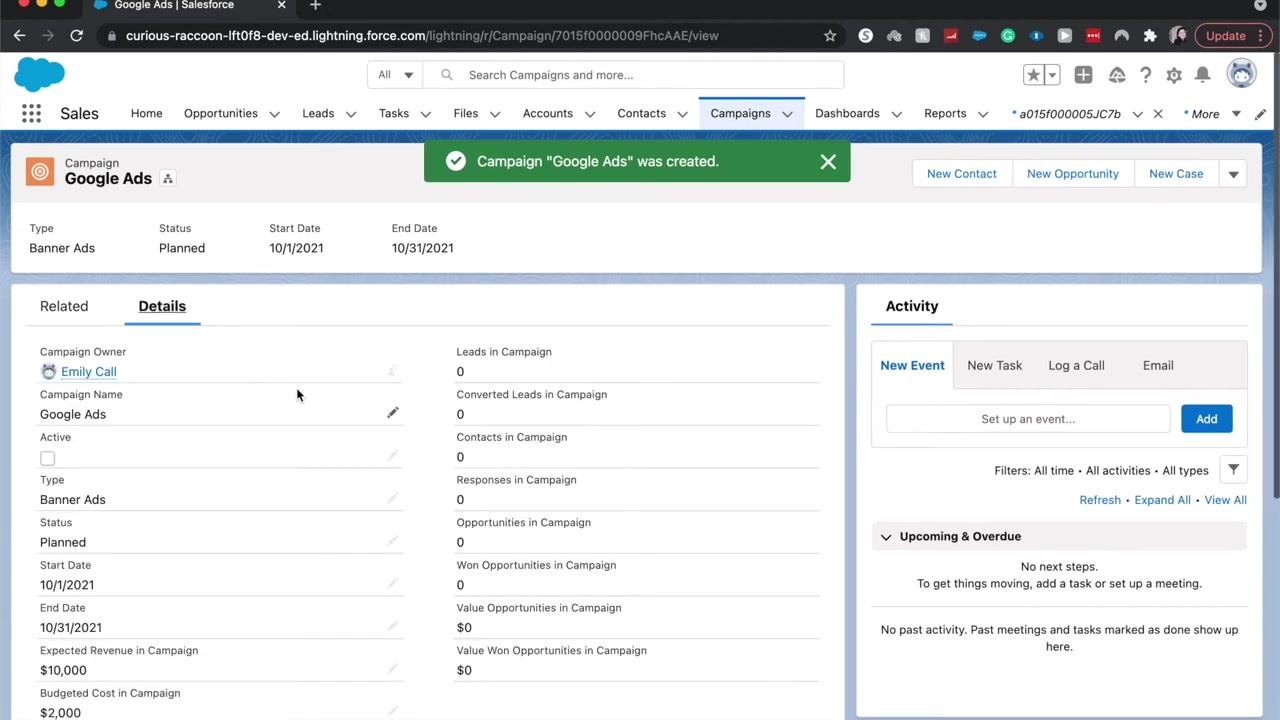This screenshot has height=720, width=1280.
Task: Open the More navigation dropdown
Action: [x=1213, y=114]
